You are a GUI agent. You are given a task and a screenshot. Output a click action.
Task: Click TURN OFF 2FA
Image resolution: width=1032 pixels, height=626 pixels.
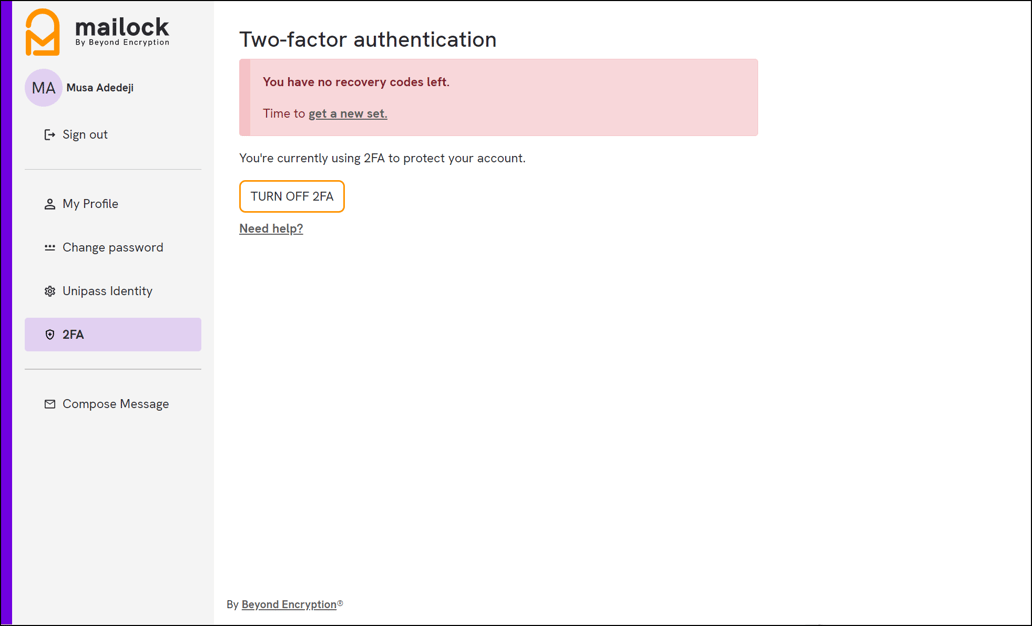(291, 196)
